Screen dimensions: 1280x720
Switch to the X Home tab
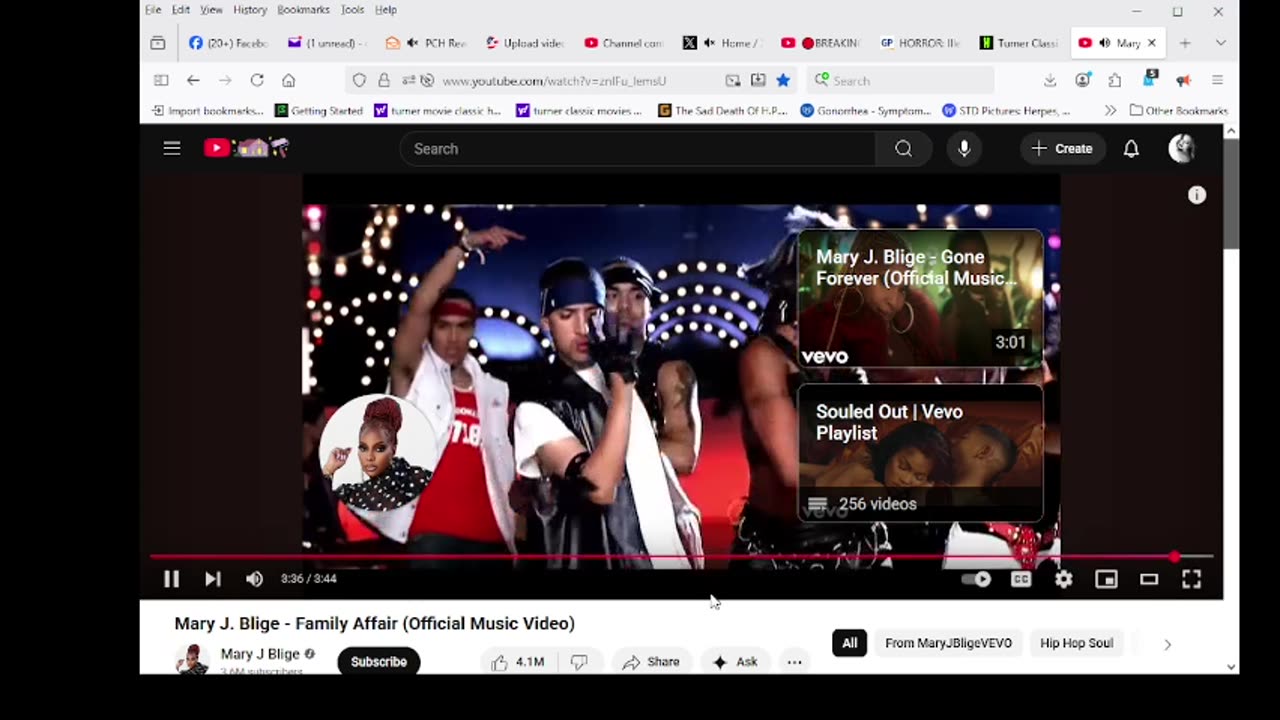coord(723,43)
